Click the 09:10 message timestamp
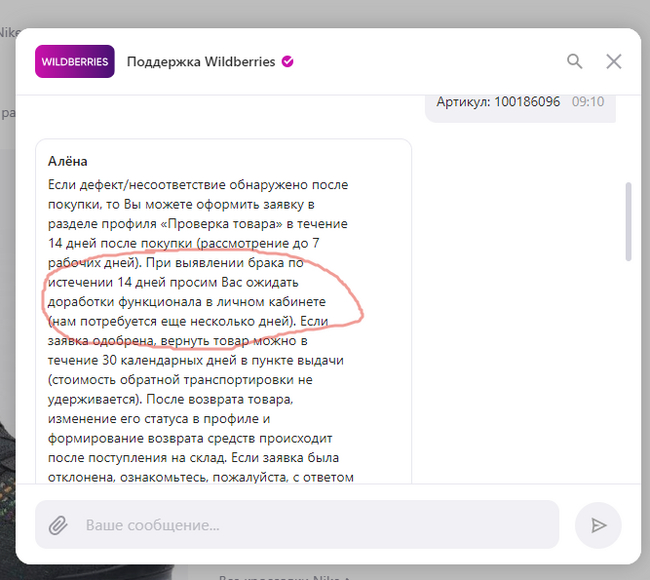Screen dimensions: 650x580 [x=587, y=102]
